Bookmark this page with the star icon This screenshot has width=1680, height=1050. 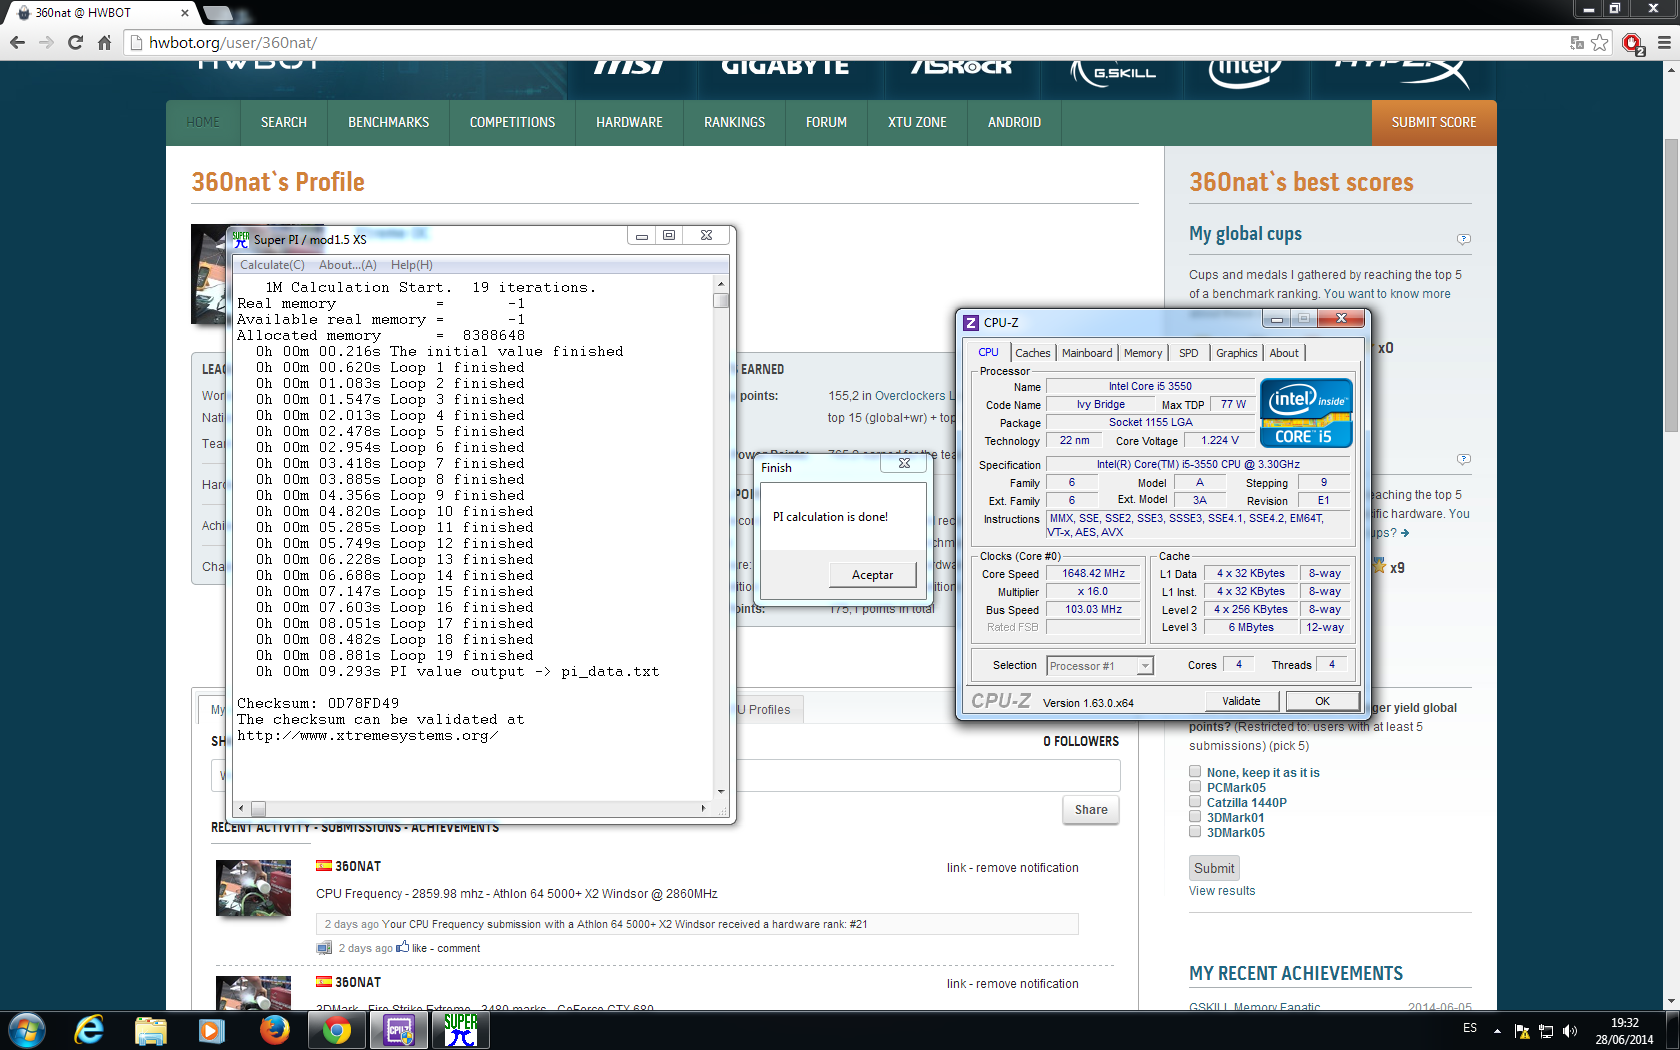(1600, 43)
